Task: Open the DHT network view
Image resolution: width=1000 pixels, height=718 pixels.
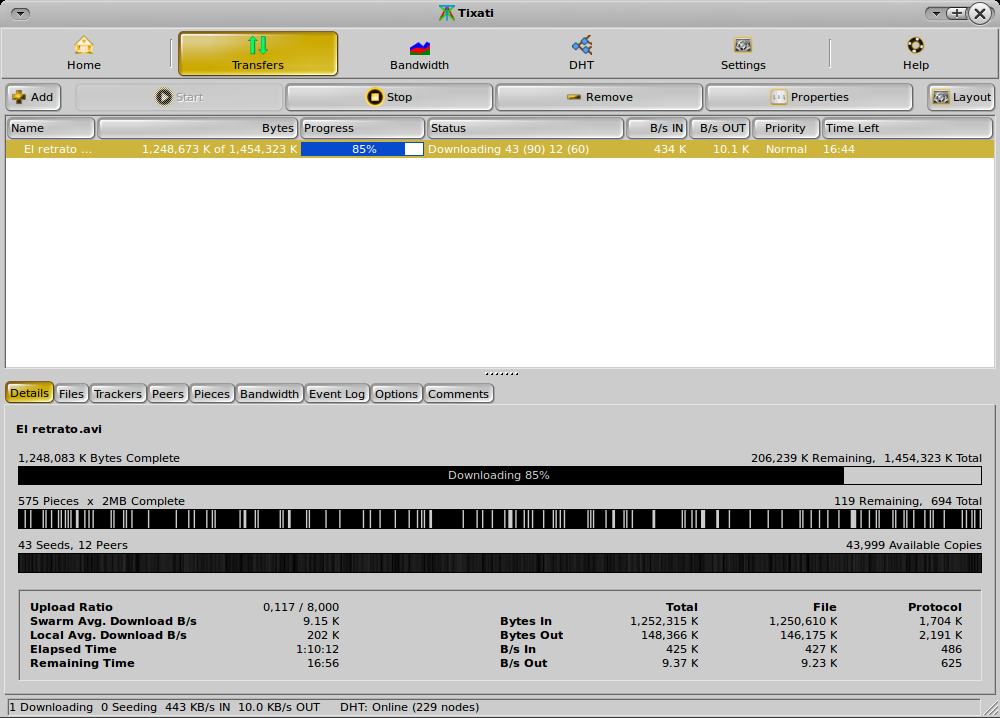Action: point(581,52)
